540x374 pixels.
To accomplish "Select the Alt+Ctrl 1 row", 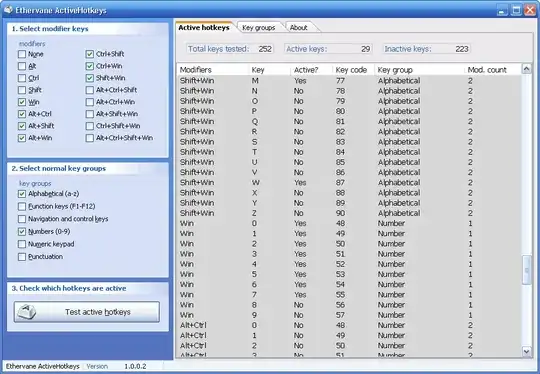I will (349, 335).
